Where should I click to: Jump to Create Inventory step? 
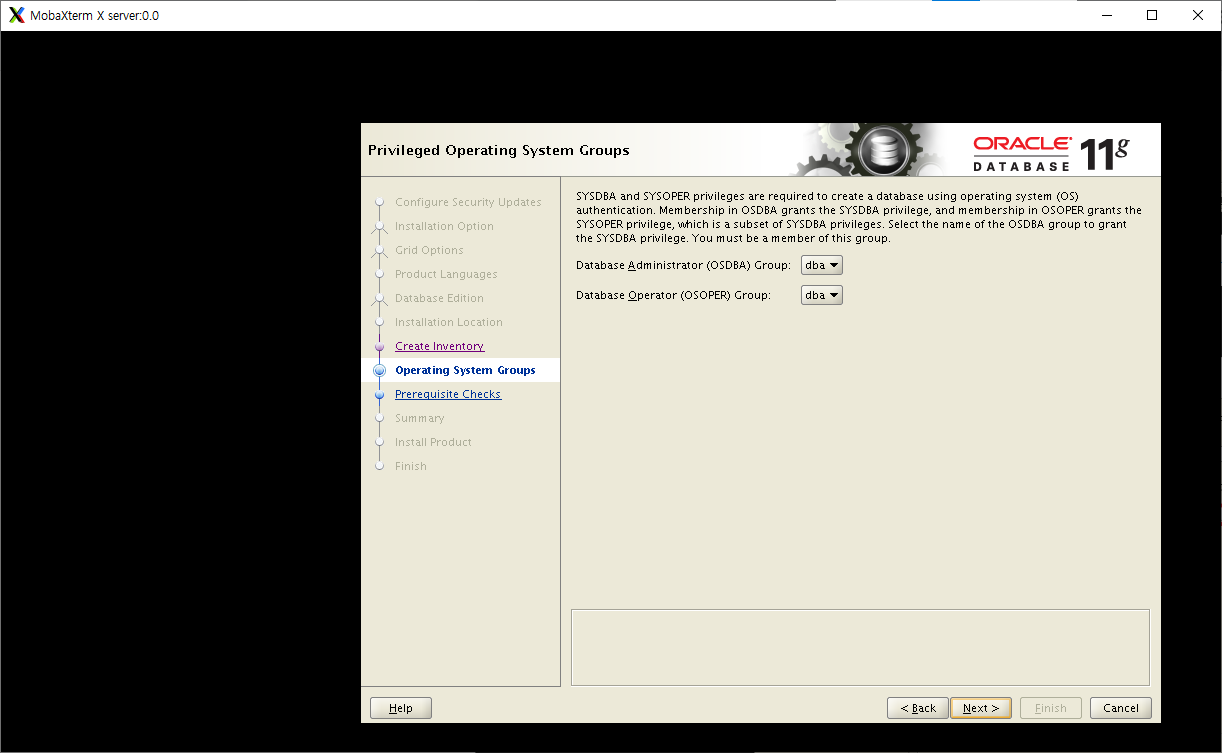[x=439, y=346]
